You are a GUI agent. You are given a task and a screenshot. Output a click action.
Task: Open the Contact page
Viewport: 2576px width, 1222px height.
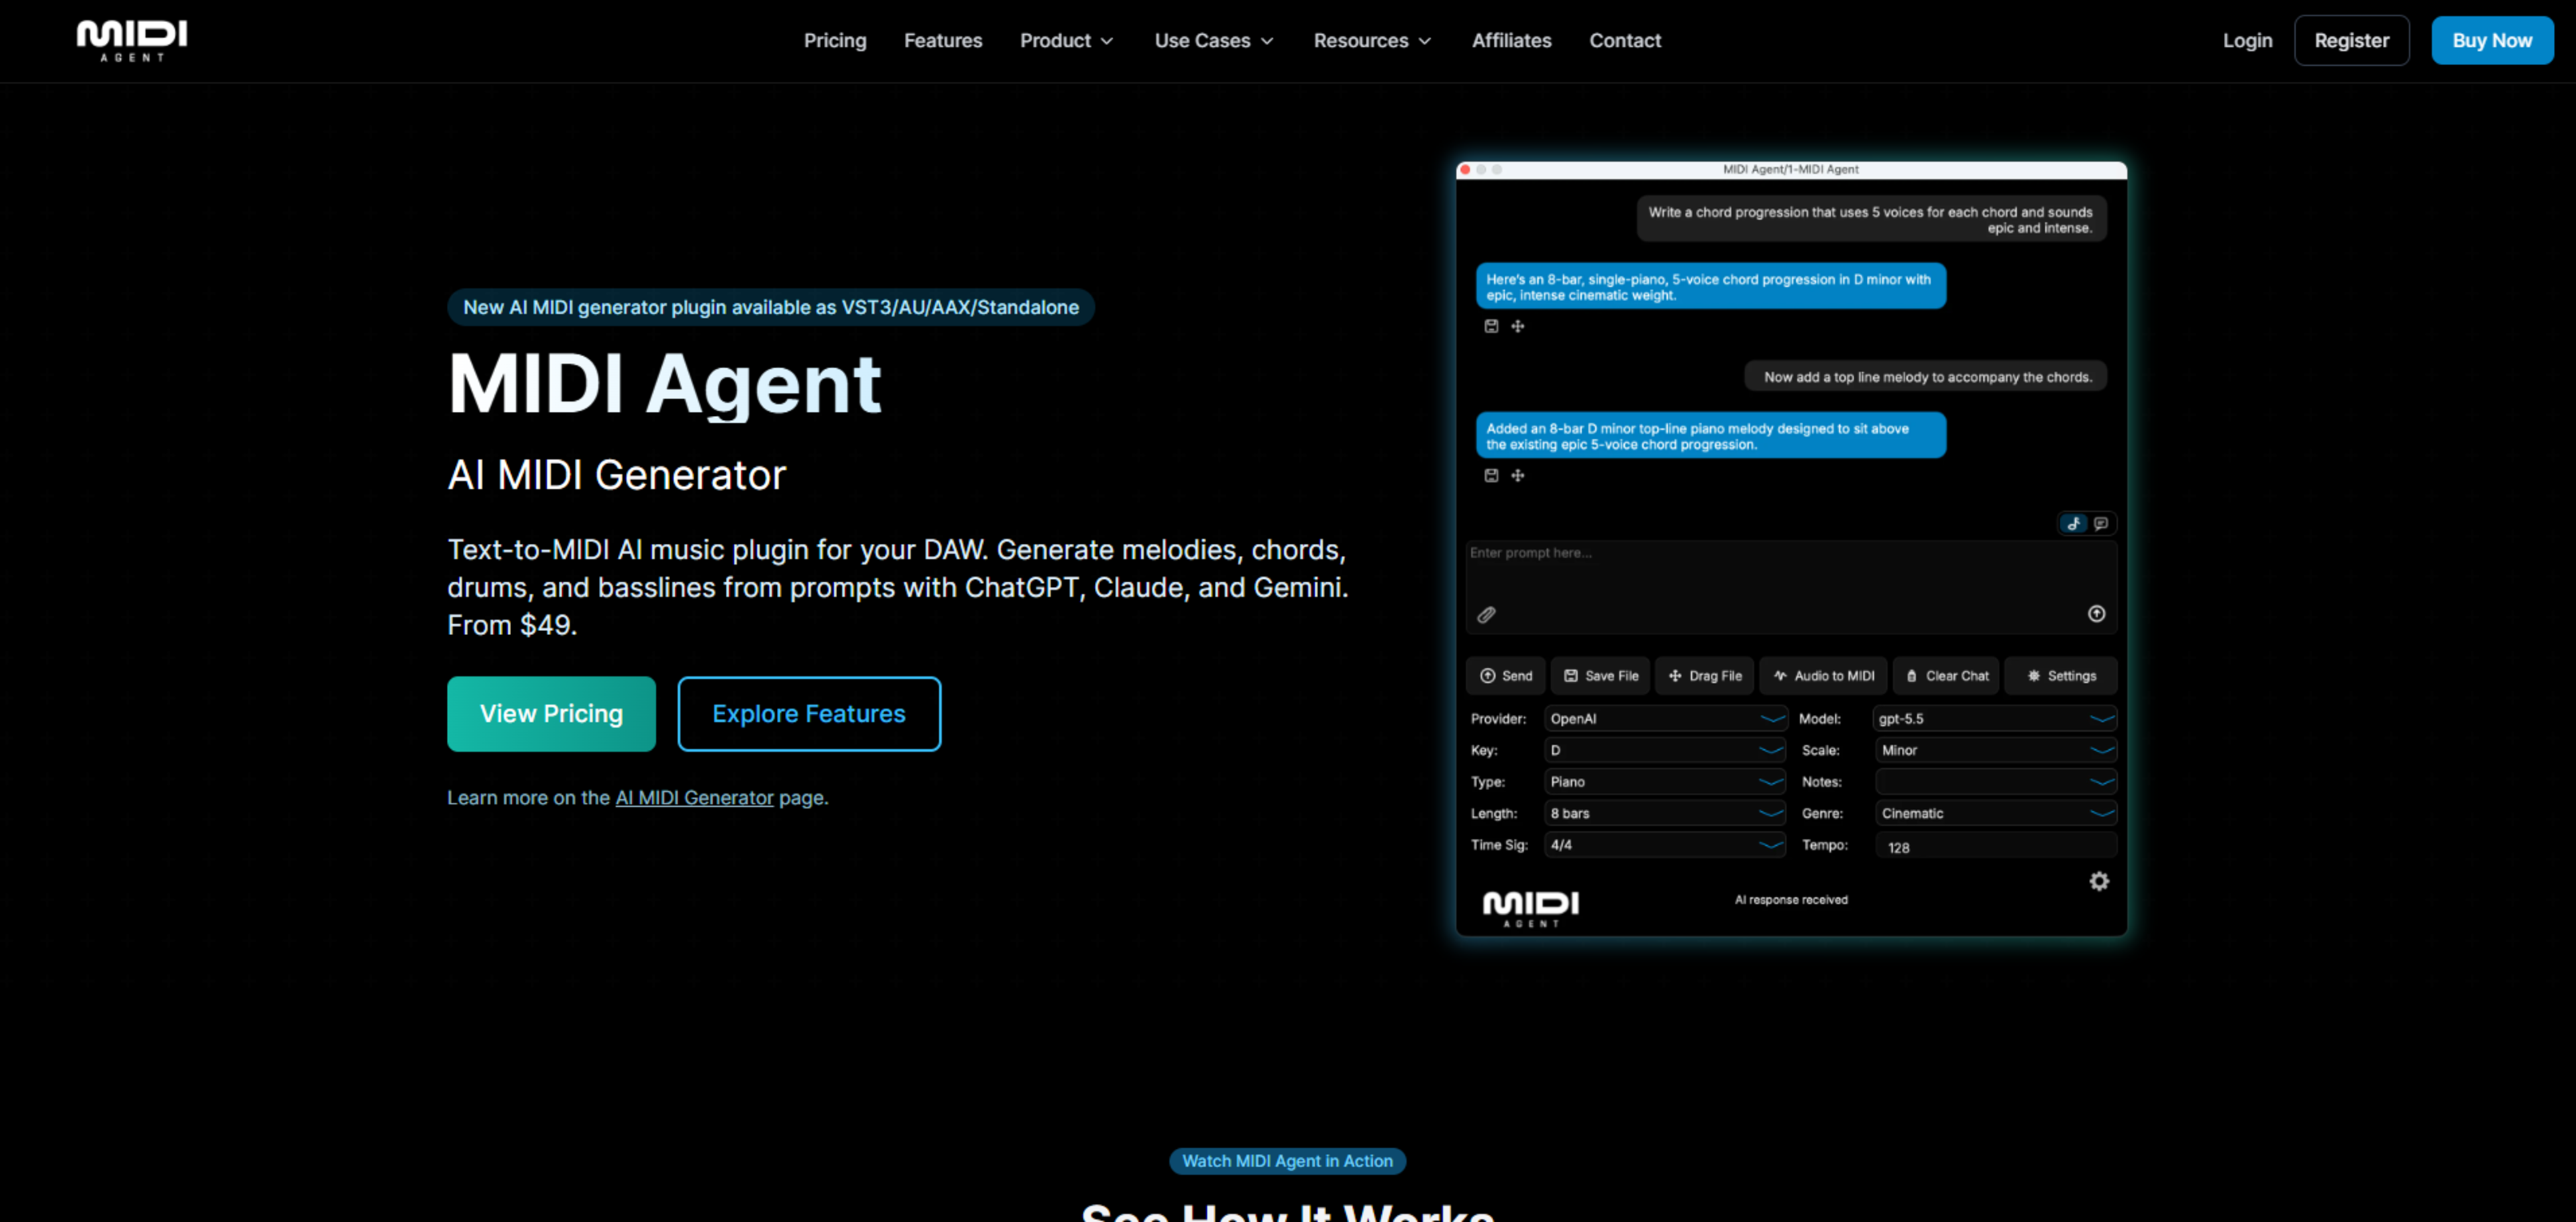[1625, 41]
